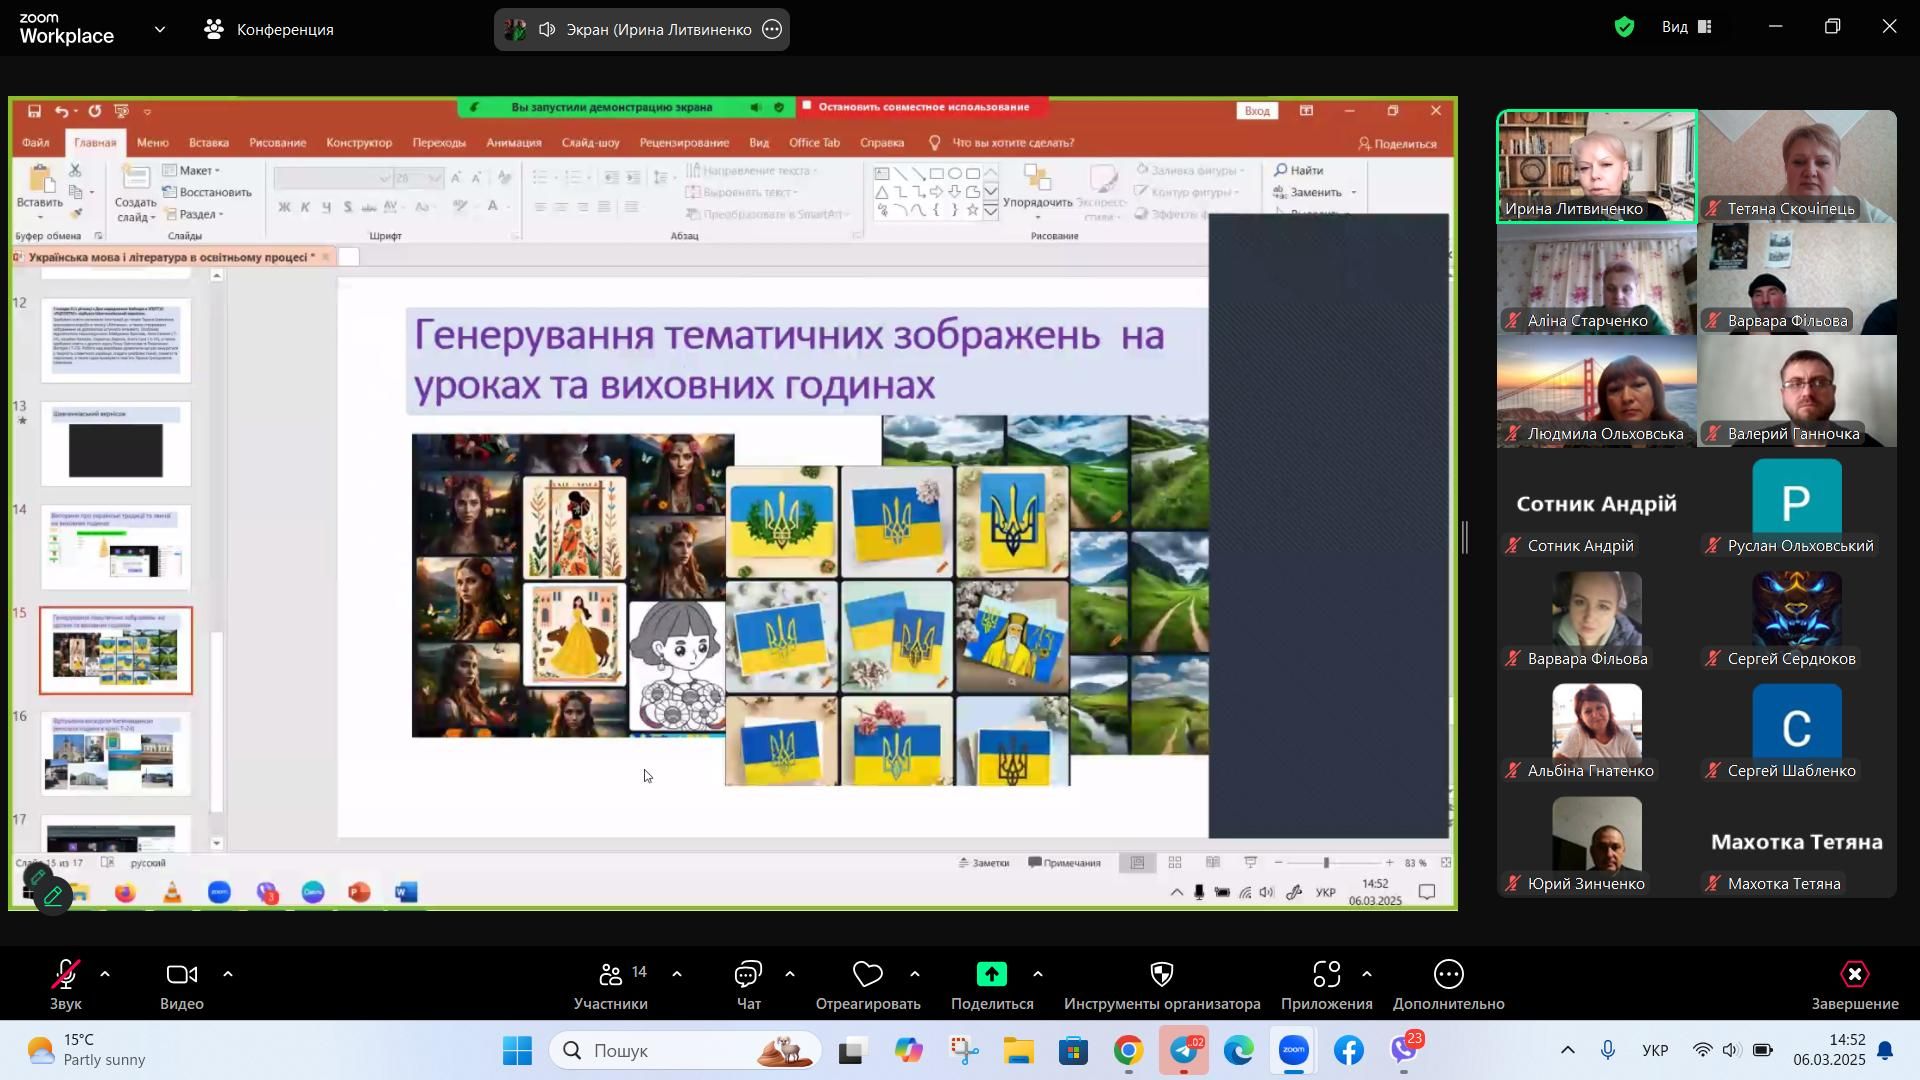Expand the arrow beside Отреагировать

[915, 974]
